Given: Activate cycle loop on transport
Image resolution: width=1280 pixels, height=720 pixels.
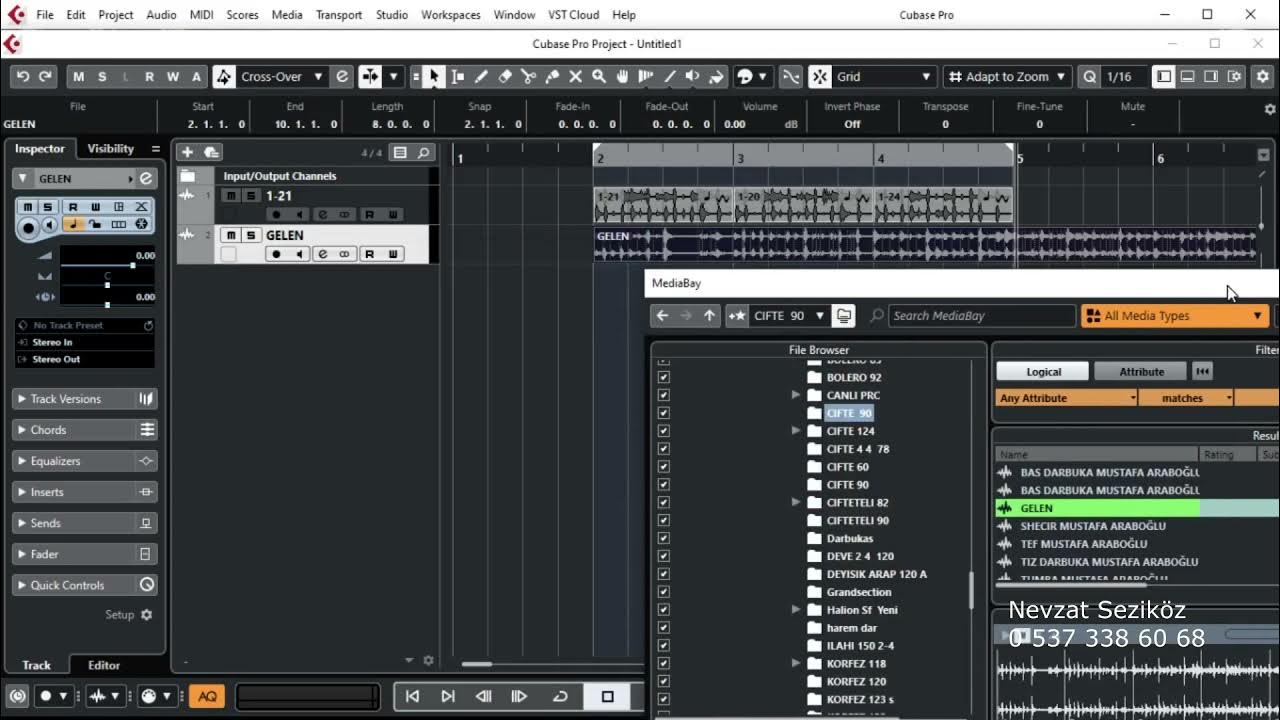Looking at the screenshot, I should point(560,696).
